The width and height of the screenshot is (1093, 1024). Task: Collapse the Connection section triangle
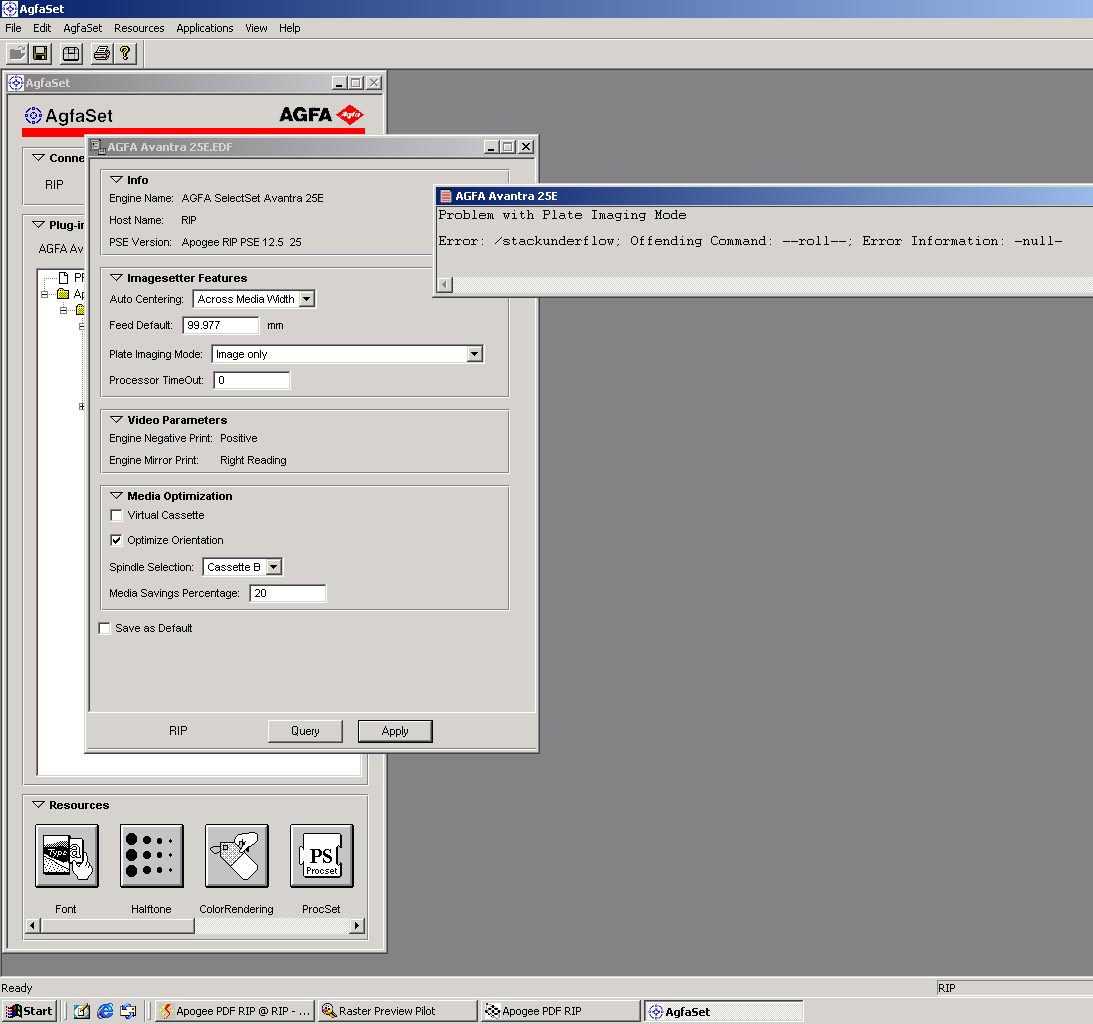pos(38,158)
